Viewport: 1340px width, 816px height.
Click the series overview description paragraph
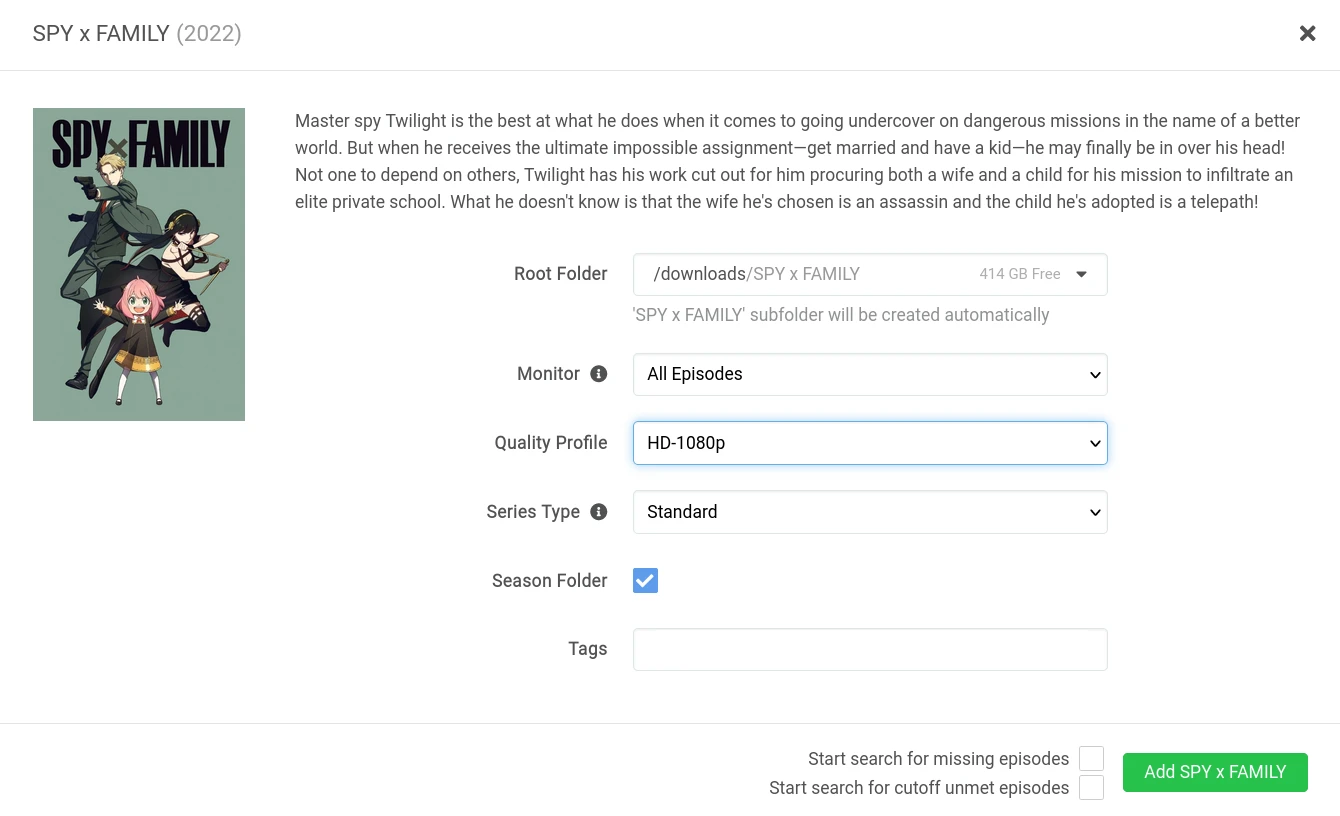[797, 161]
